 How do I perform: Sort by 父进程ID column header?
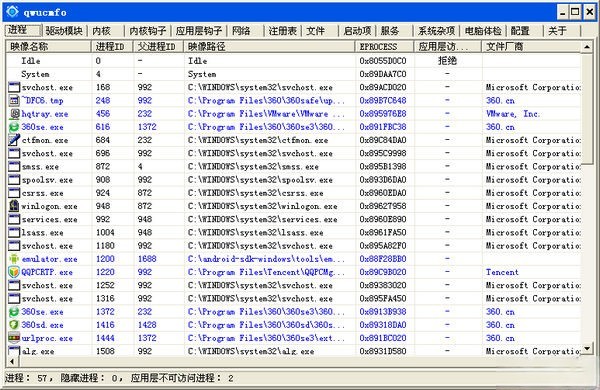click(158, 47)
